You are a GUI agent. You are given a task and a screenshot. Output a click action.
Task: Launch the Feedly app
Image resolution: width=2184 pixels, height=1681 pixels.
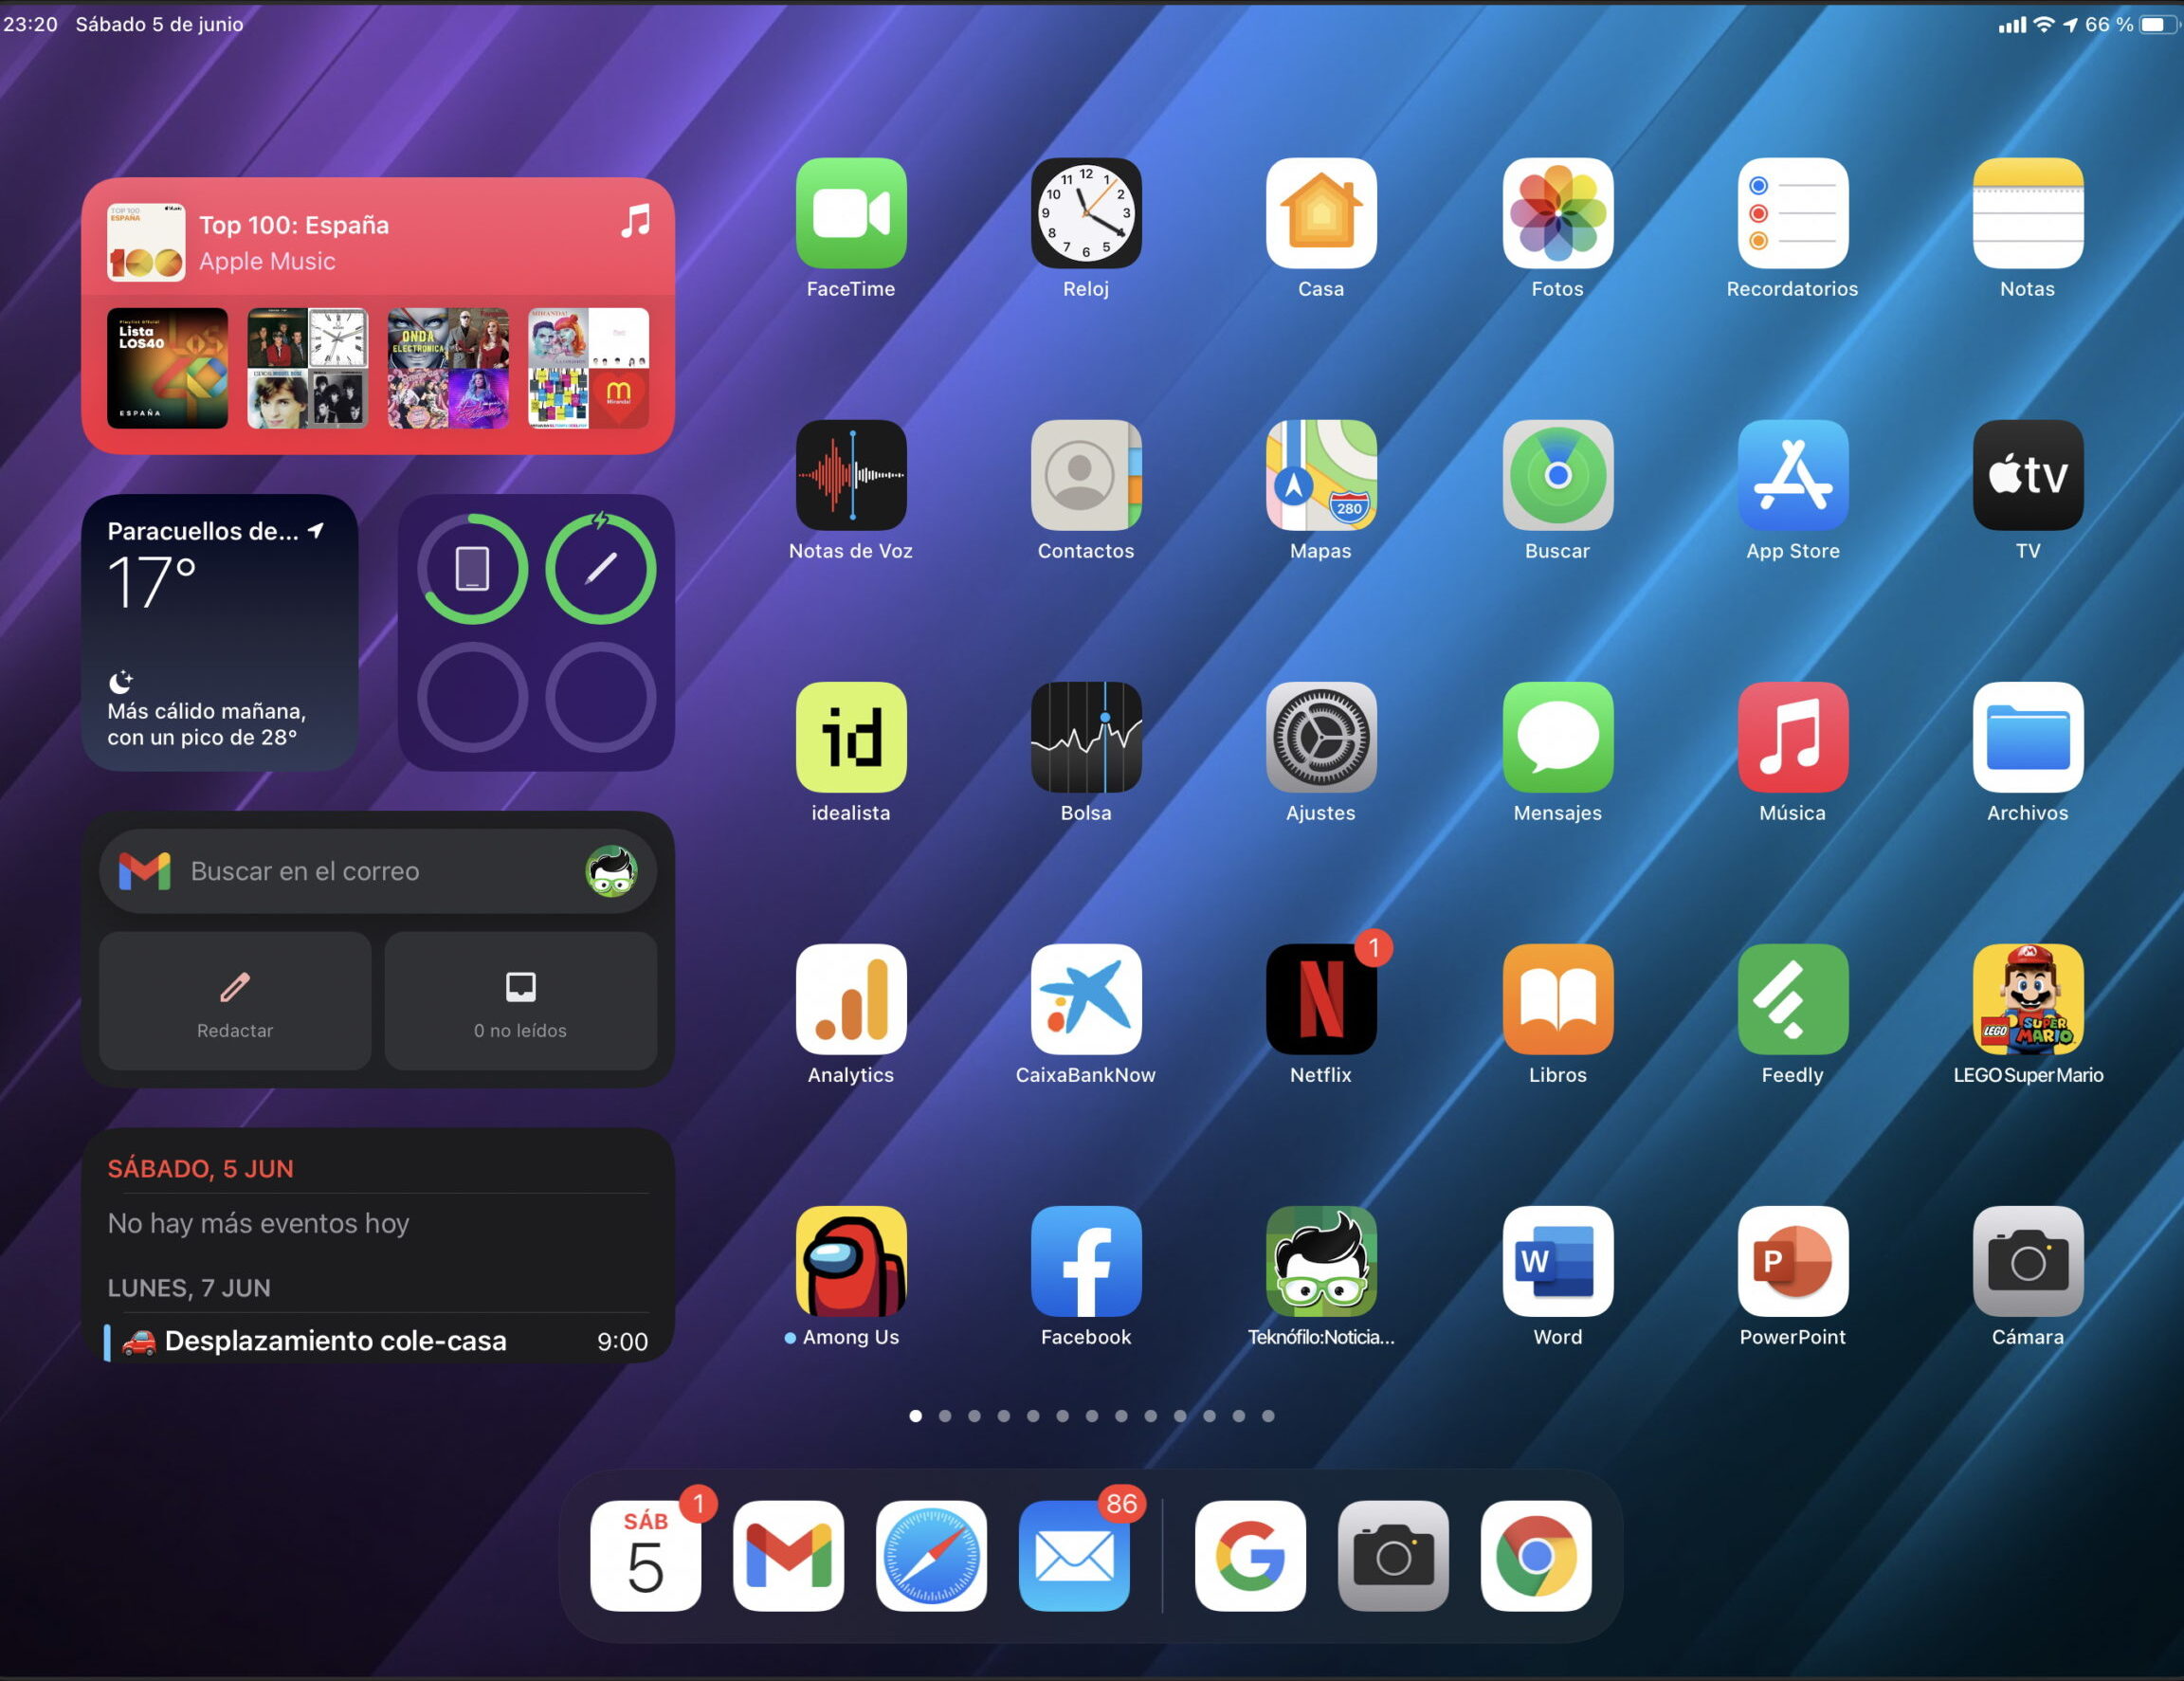click(x=1792, y=999)
